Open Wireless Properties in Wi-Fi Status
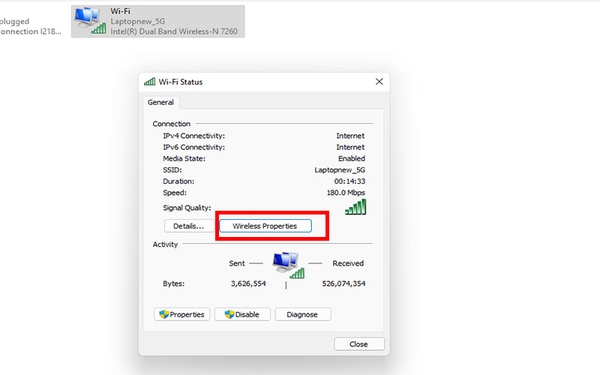The height and width of the screenshot is (375, 600). pyautogui.click(x=265, y=226)
